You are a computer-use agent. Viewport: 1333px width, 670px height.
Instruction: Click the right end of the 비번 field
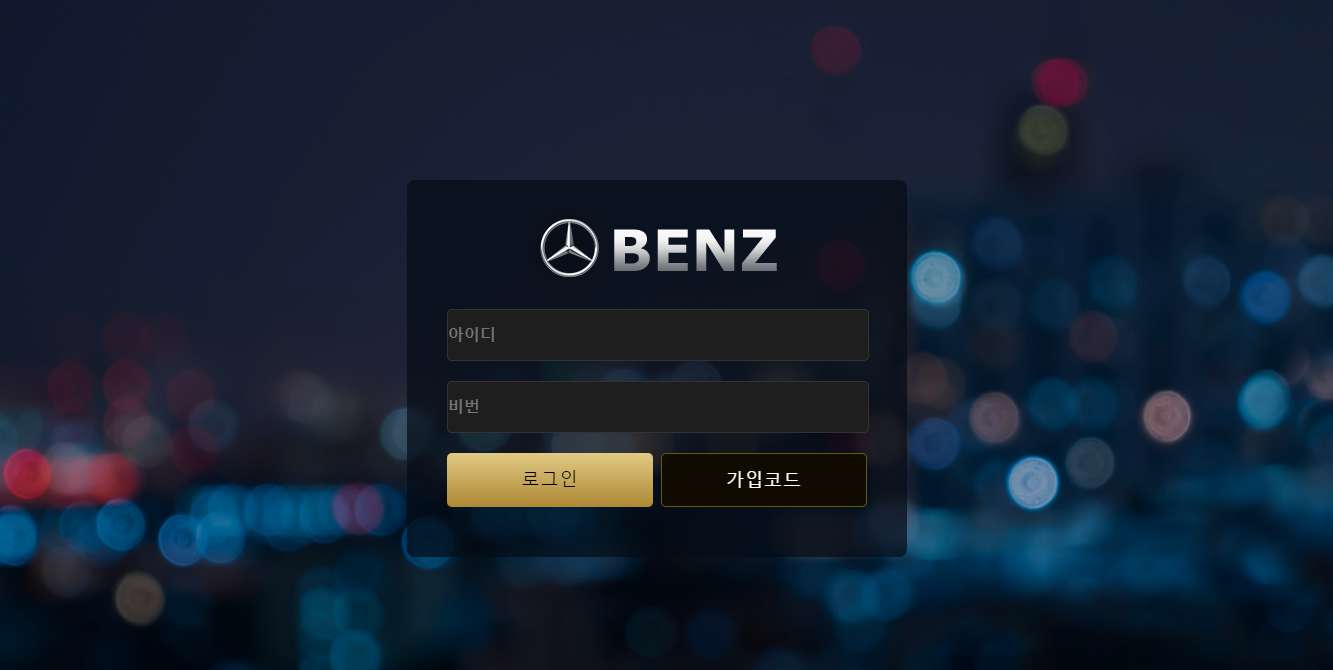click(850, 407)
